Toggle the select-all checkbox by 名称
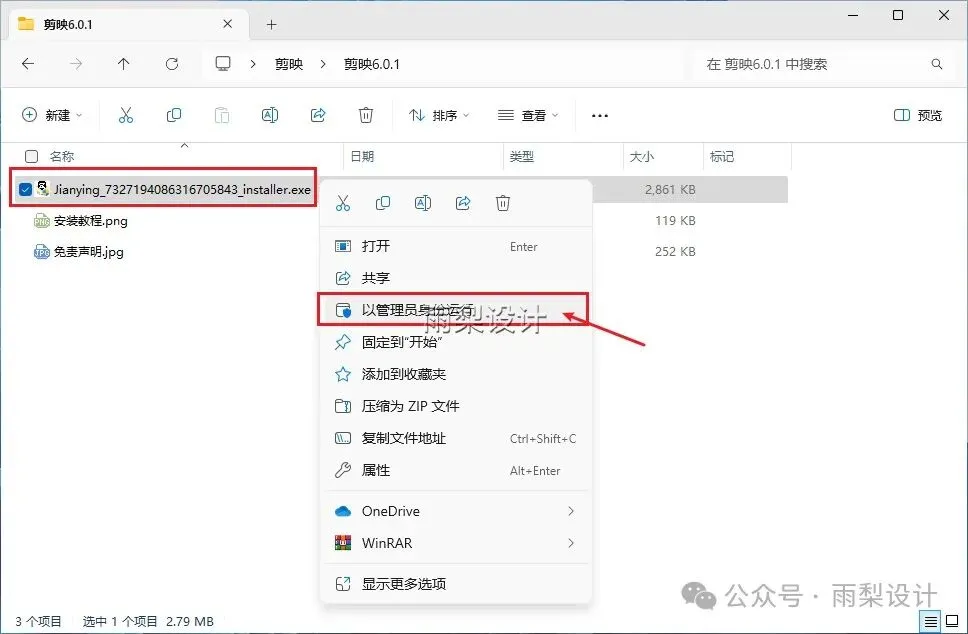 coord(31,156)
